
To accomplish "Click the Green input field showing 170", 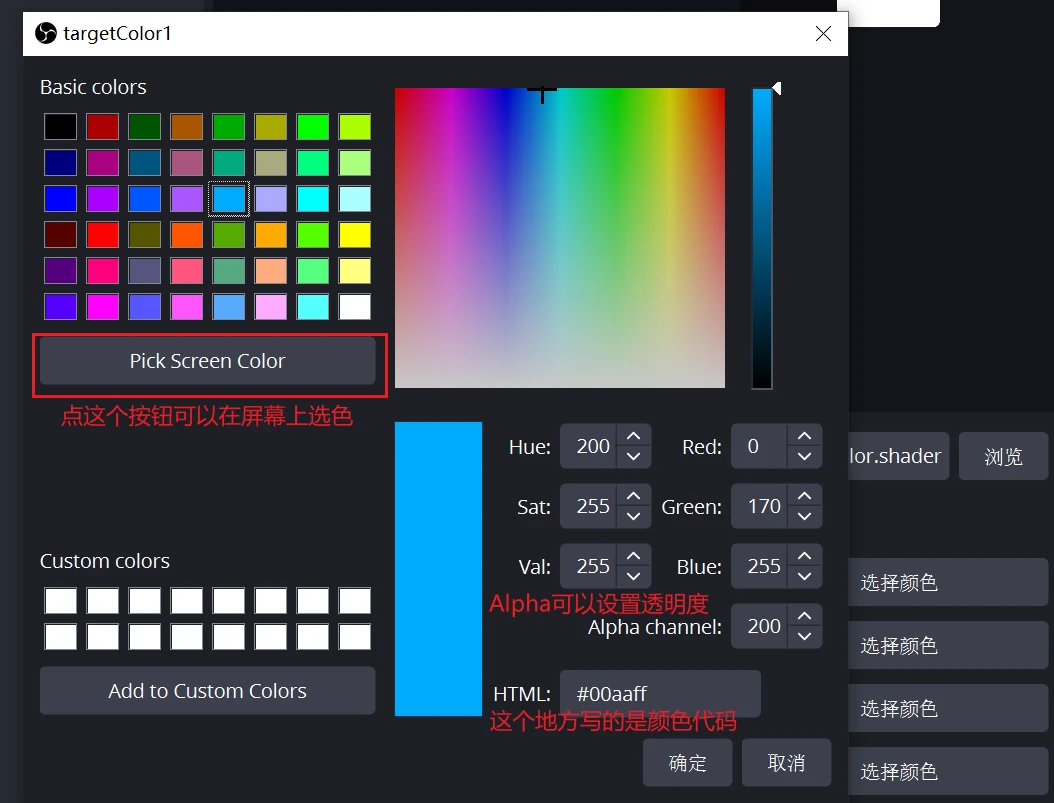I will pyautogui.click(x=761, y=506).
